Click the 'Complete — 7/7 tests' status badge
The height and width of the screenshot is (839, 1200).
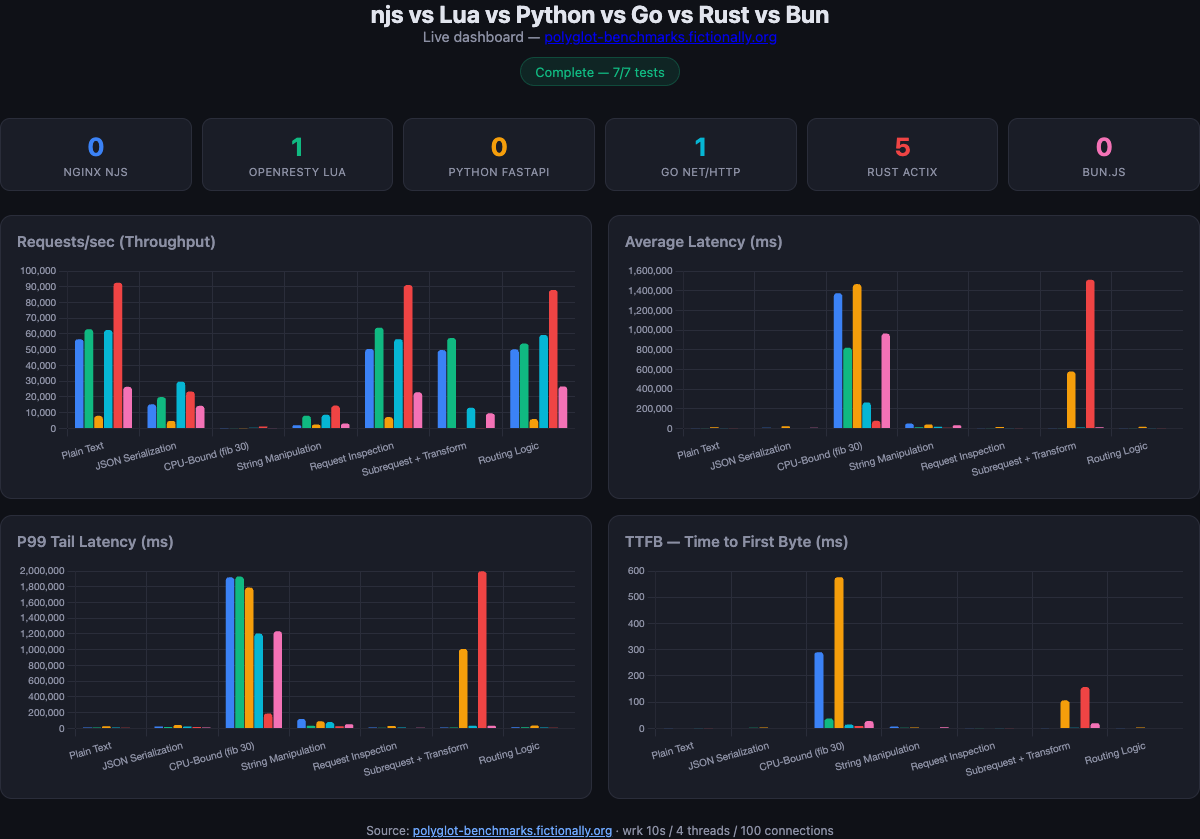click(599, 72)
